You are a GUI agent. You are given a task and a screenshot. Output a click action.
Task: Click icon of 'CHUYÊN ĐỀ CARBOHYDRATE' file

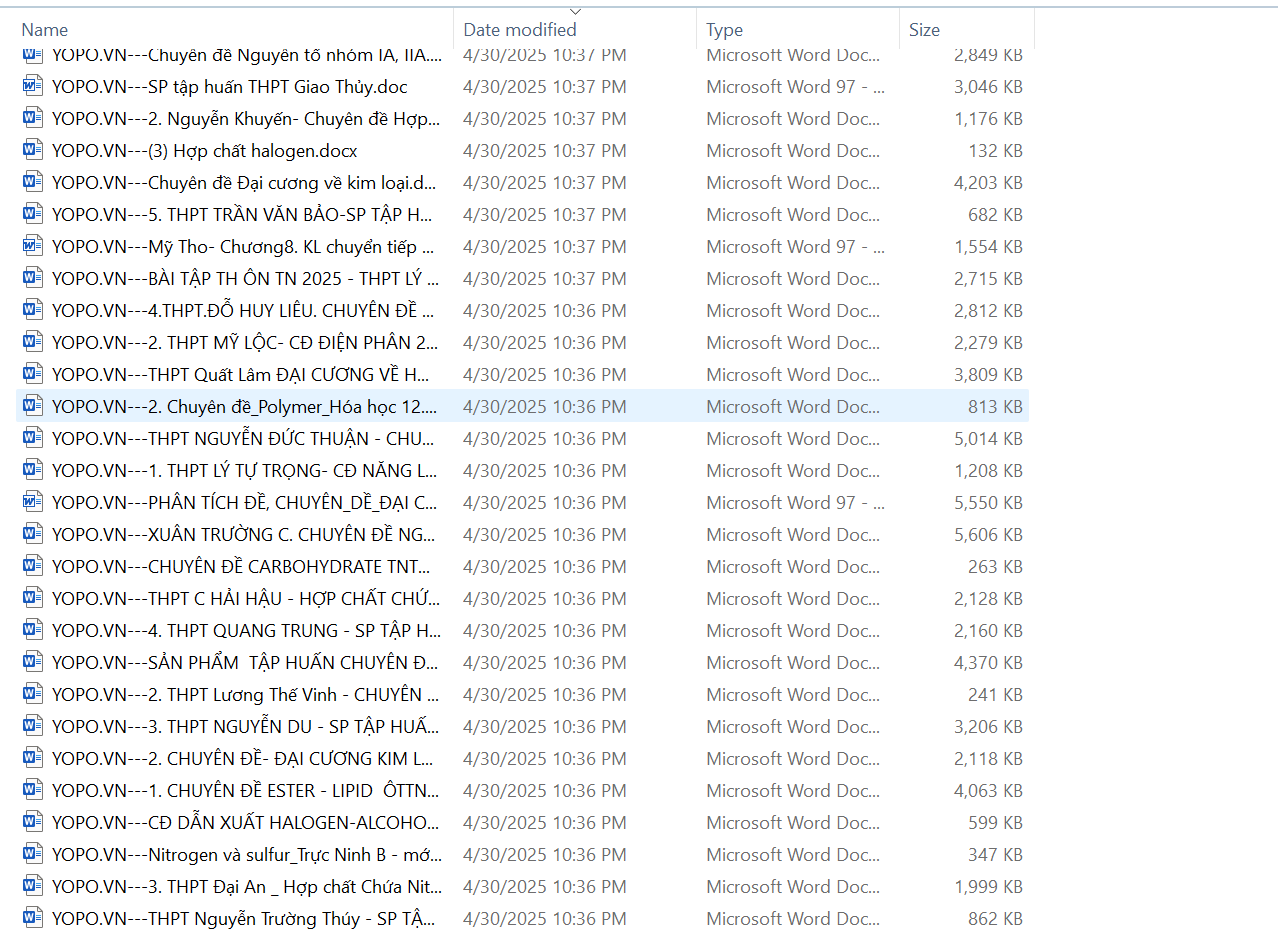point(33,567)
